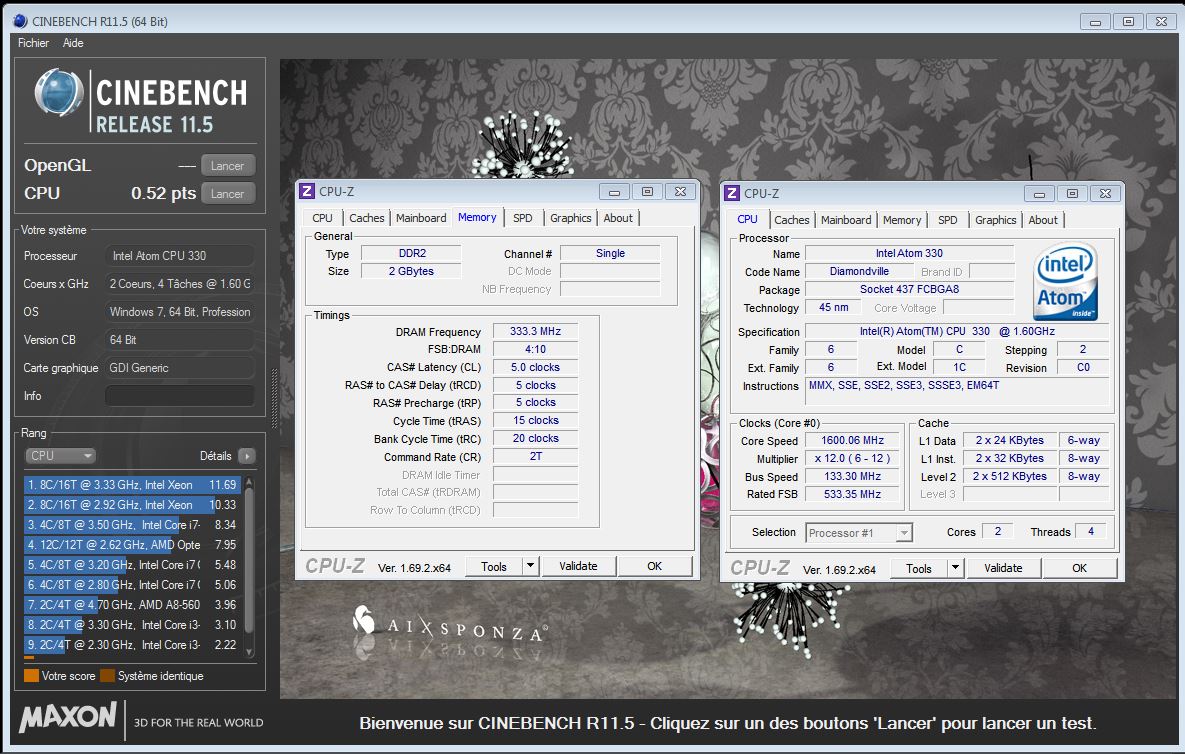Click the Level 2 cache value 2 x 512 KBytes
Image resolution: width=1185 pixels, height=754 pixels.
(x=1010, y=476)
